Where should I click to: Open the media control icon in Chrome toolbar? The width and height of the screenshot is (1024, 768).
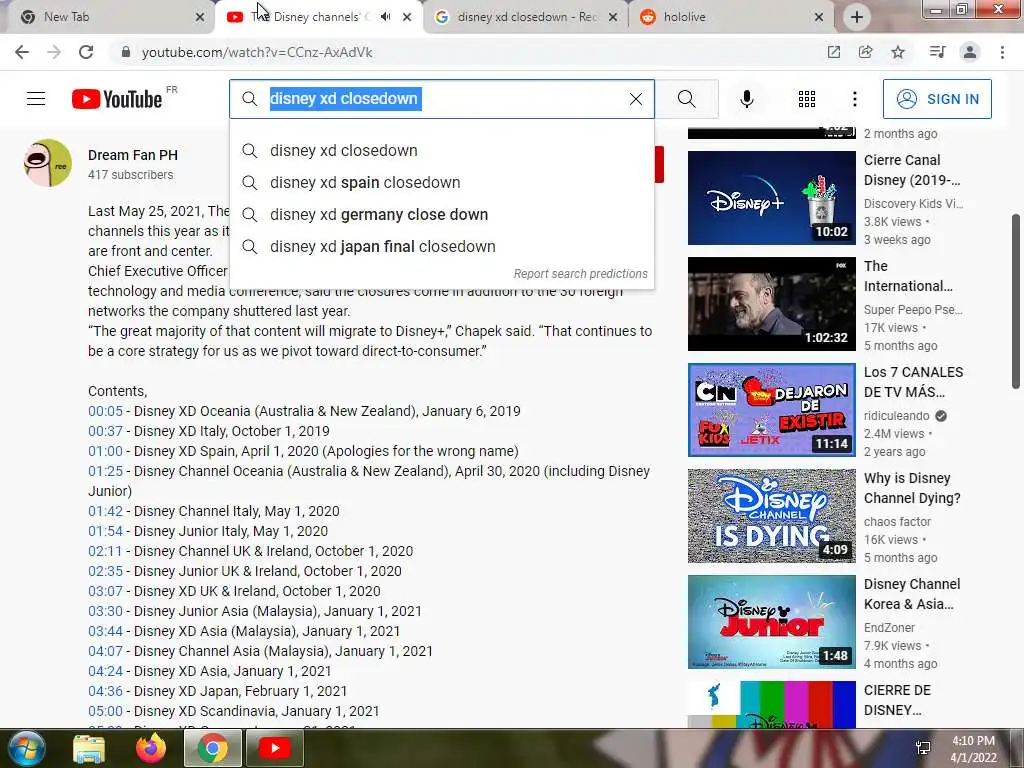click(937, 52)
